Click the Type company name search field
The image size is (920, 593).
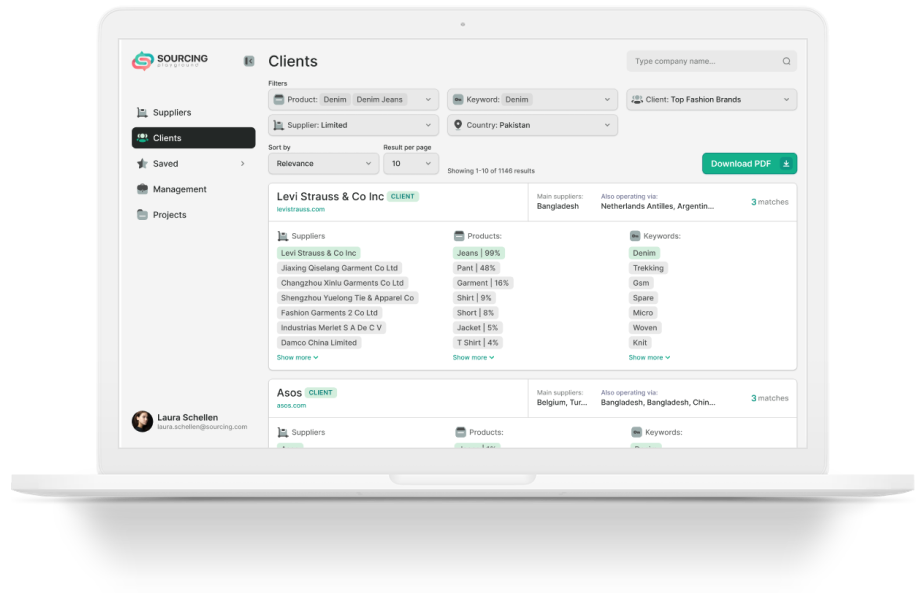711,61
